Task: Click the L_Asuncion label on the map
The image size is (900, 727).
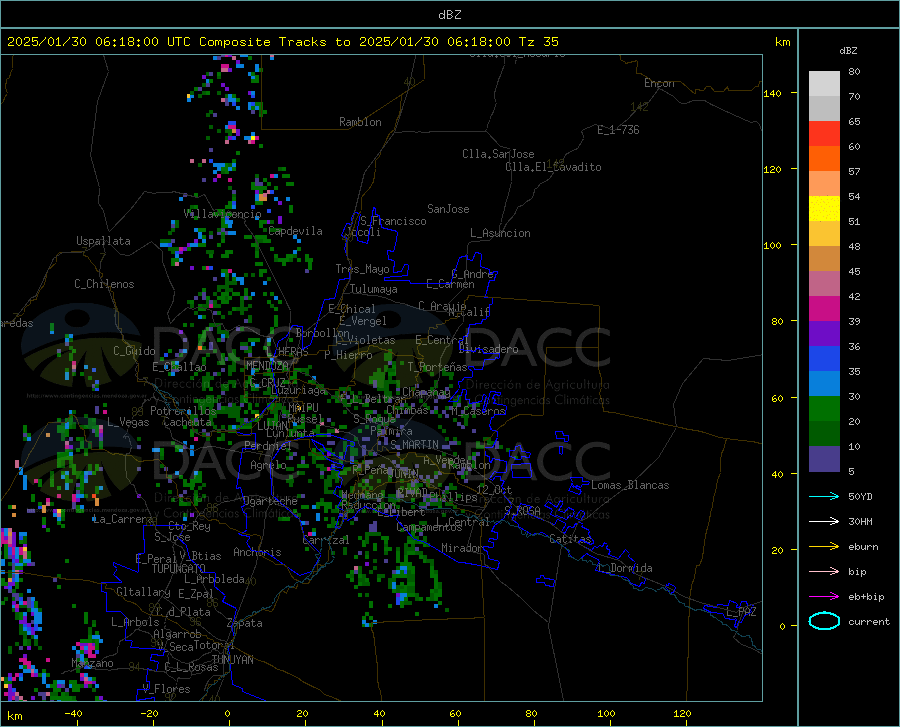Action: point(500,233)
